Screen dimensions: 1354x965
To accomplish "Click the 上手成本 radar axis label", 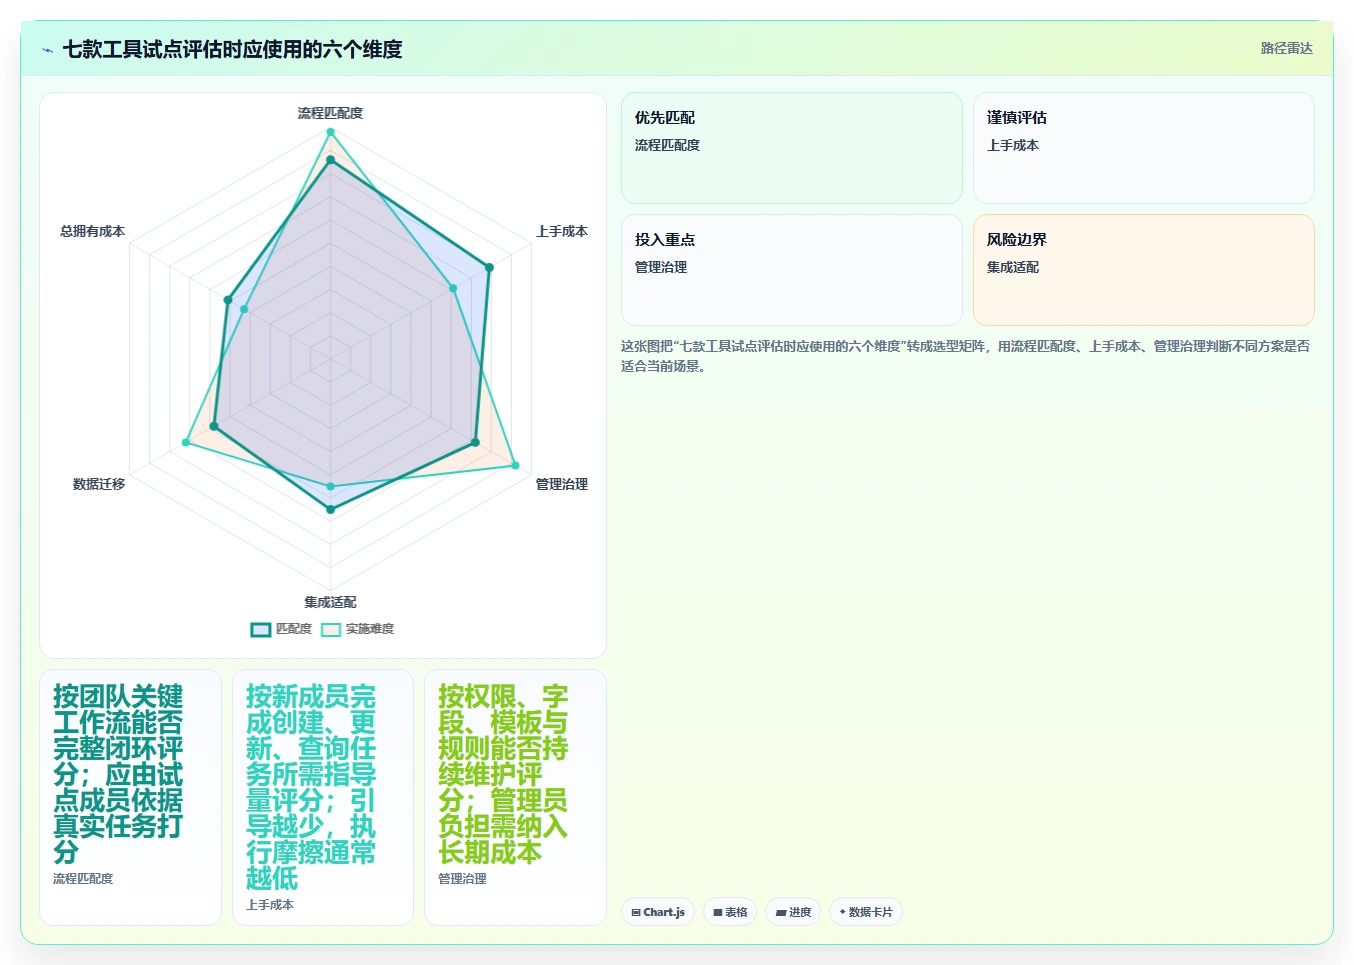I will [x=562, y=231].
